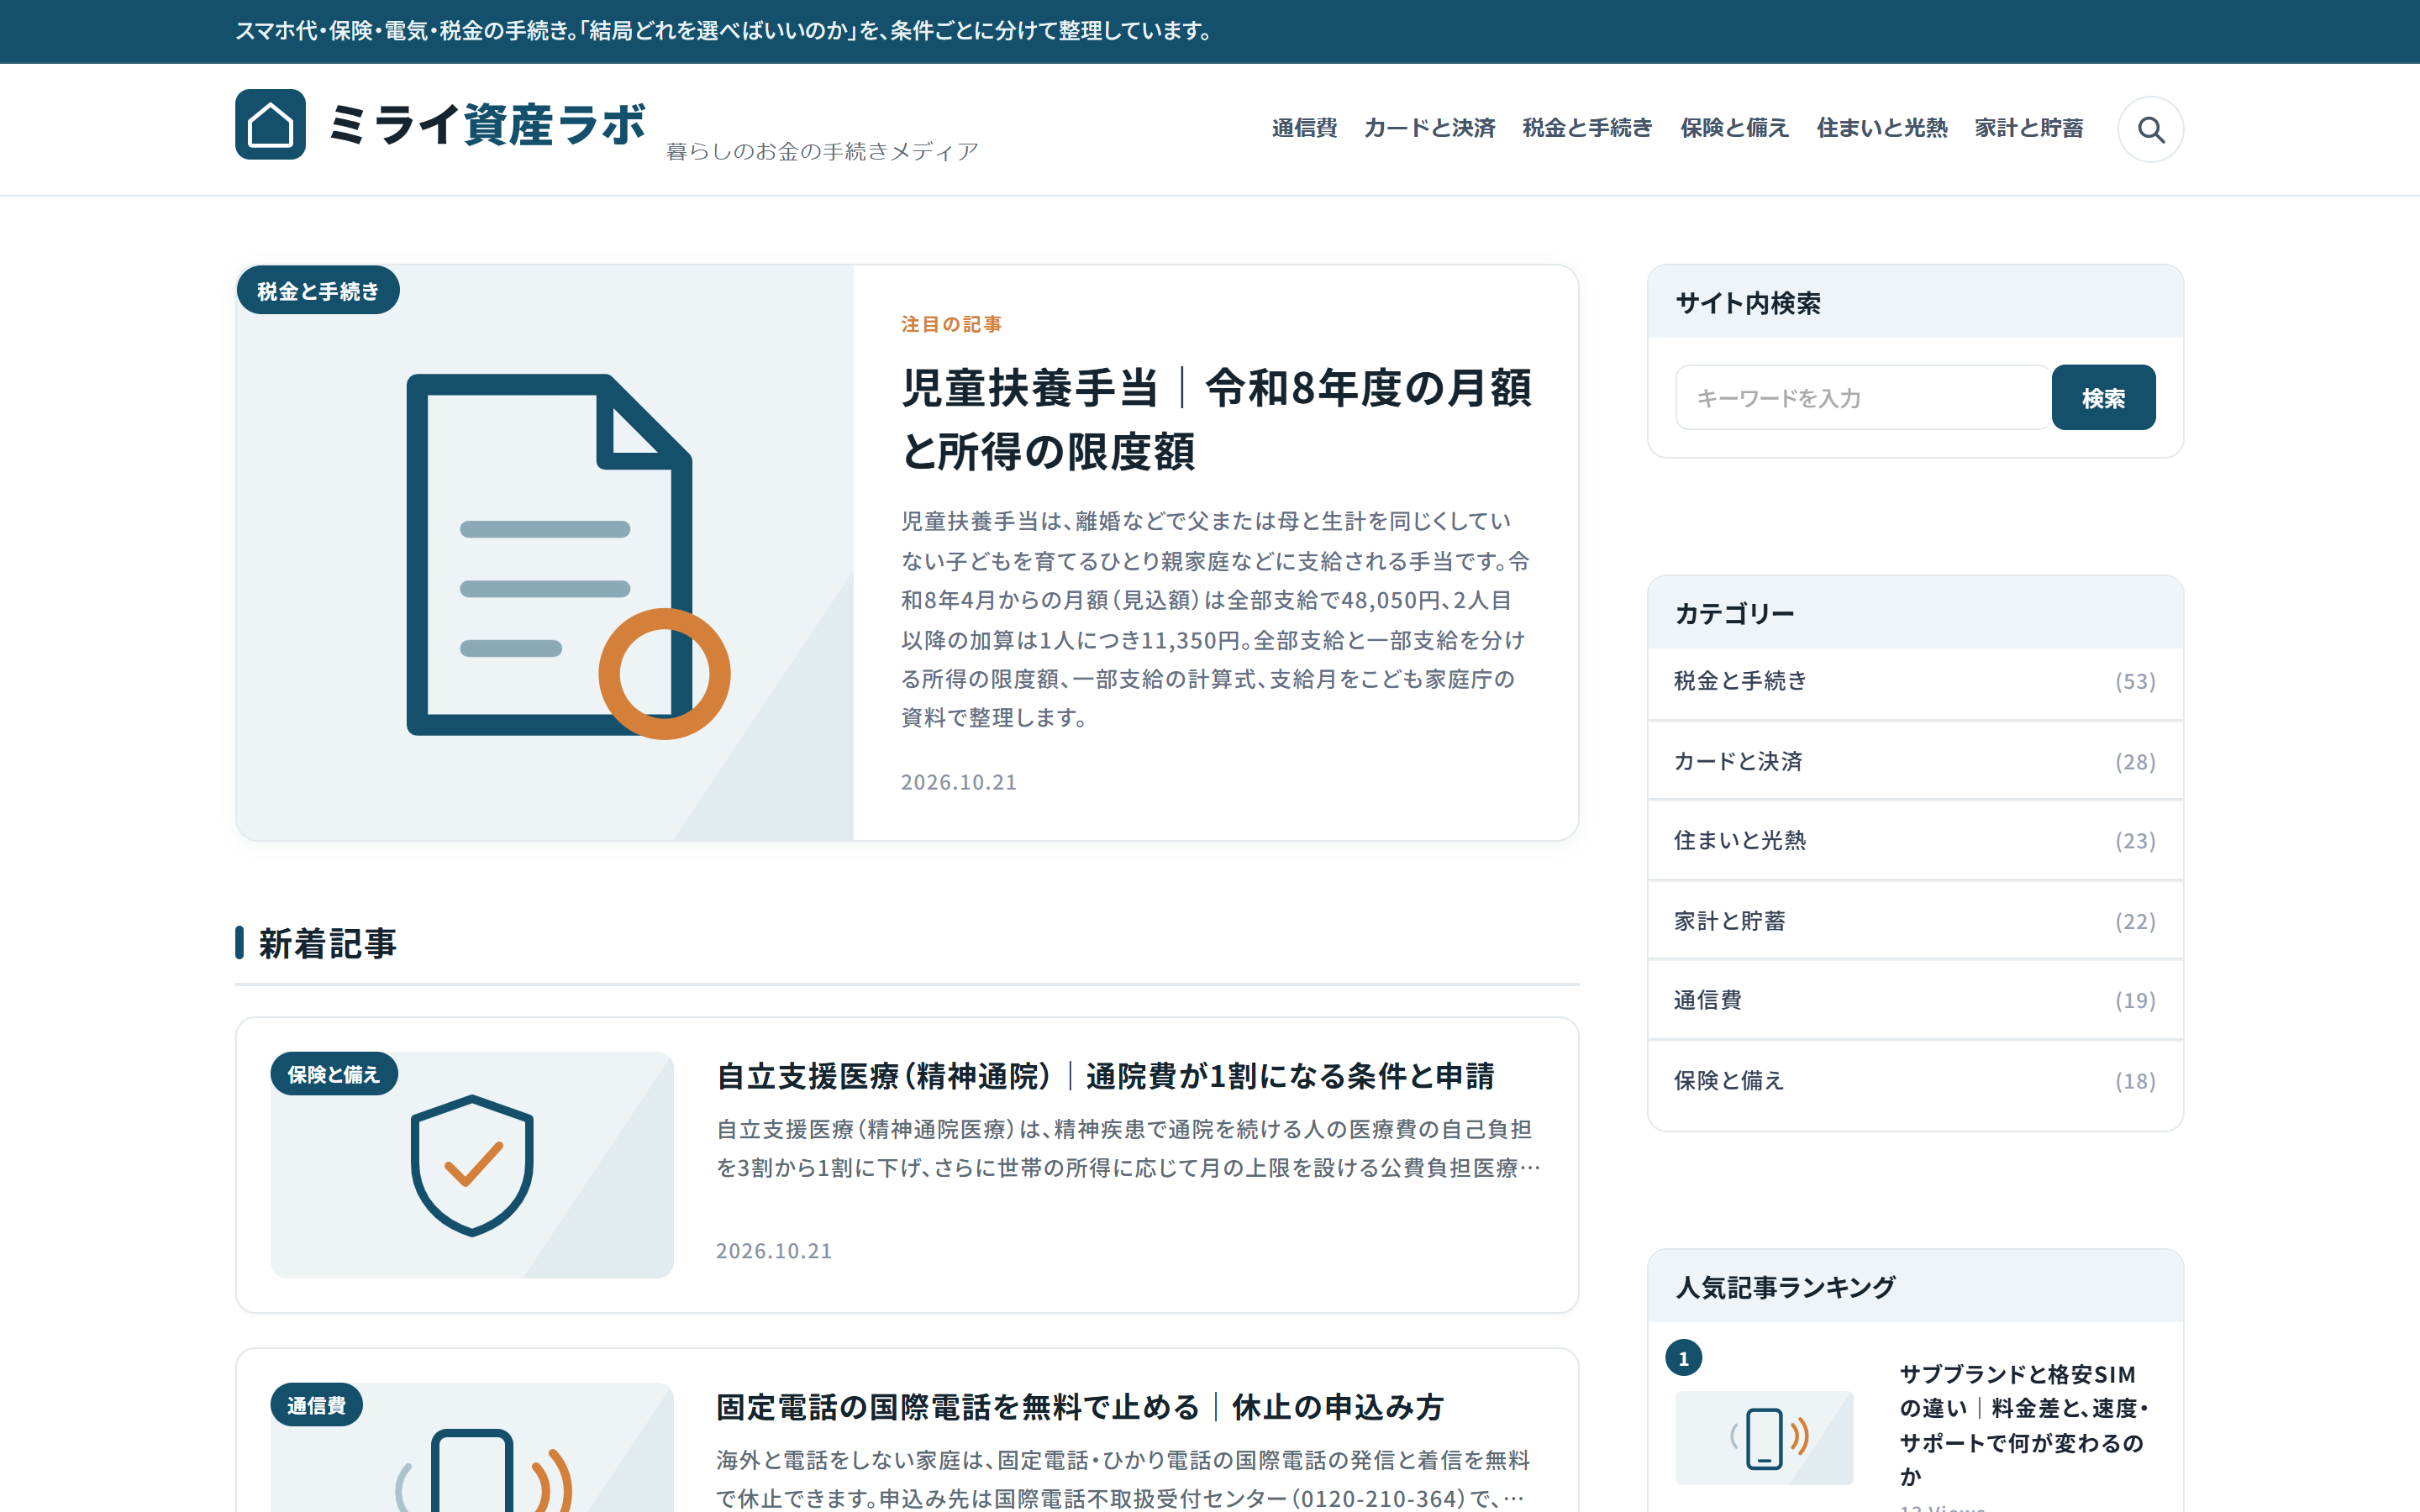Open the 通信費 navigation menu item

pyautogui.click(x=1304, y=128)
